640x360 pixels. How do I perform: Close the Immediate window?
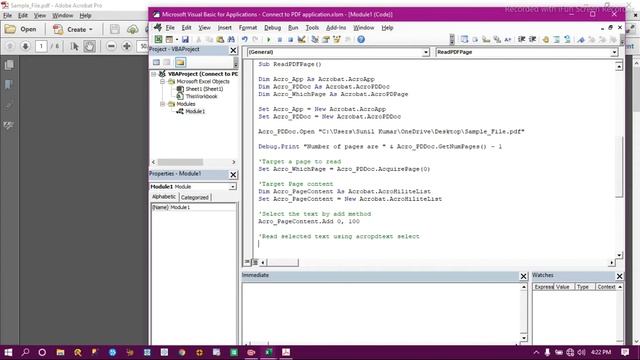point(523,276)
